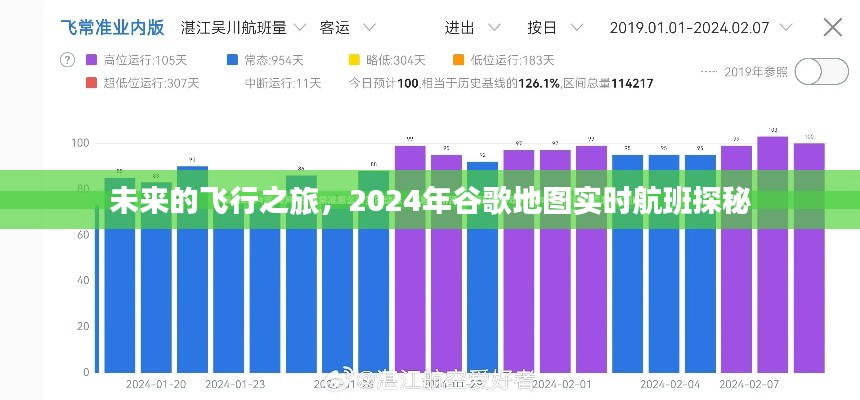
Task: Click the 2024-02-07 x-axis date label
Action: [749, 385]
